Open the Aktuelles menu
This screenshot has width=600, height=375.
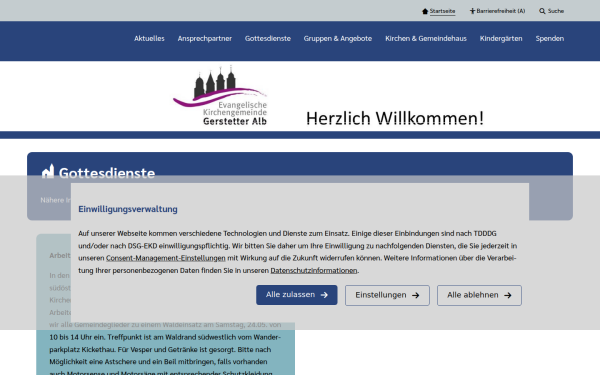(149, 39)
